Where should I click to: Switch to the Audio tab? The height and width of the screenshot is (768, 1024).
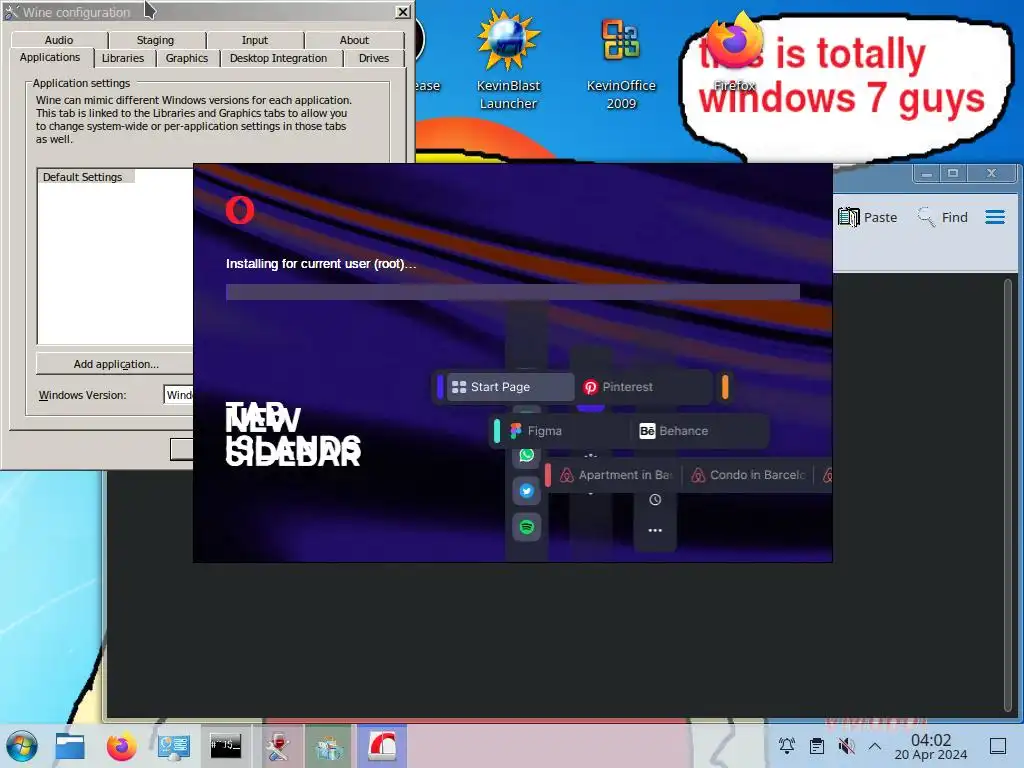click(x=59, y=40)
